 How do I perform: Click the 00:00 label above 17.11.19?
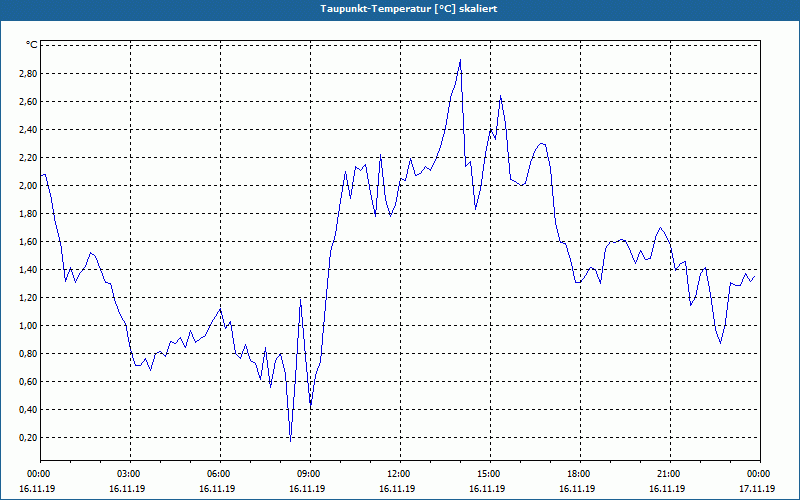point(760,474)
